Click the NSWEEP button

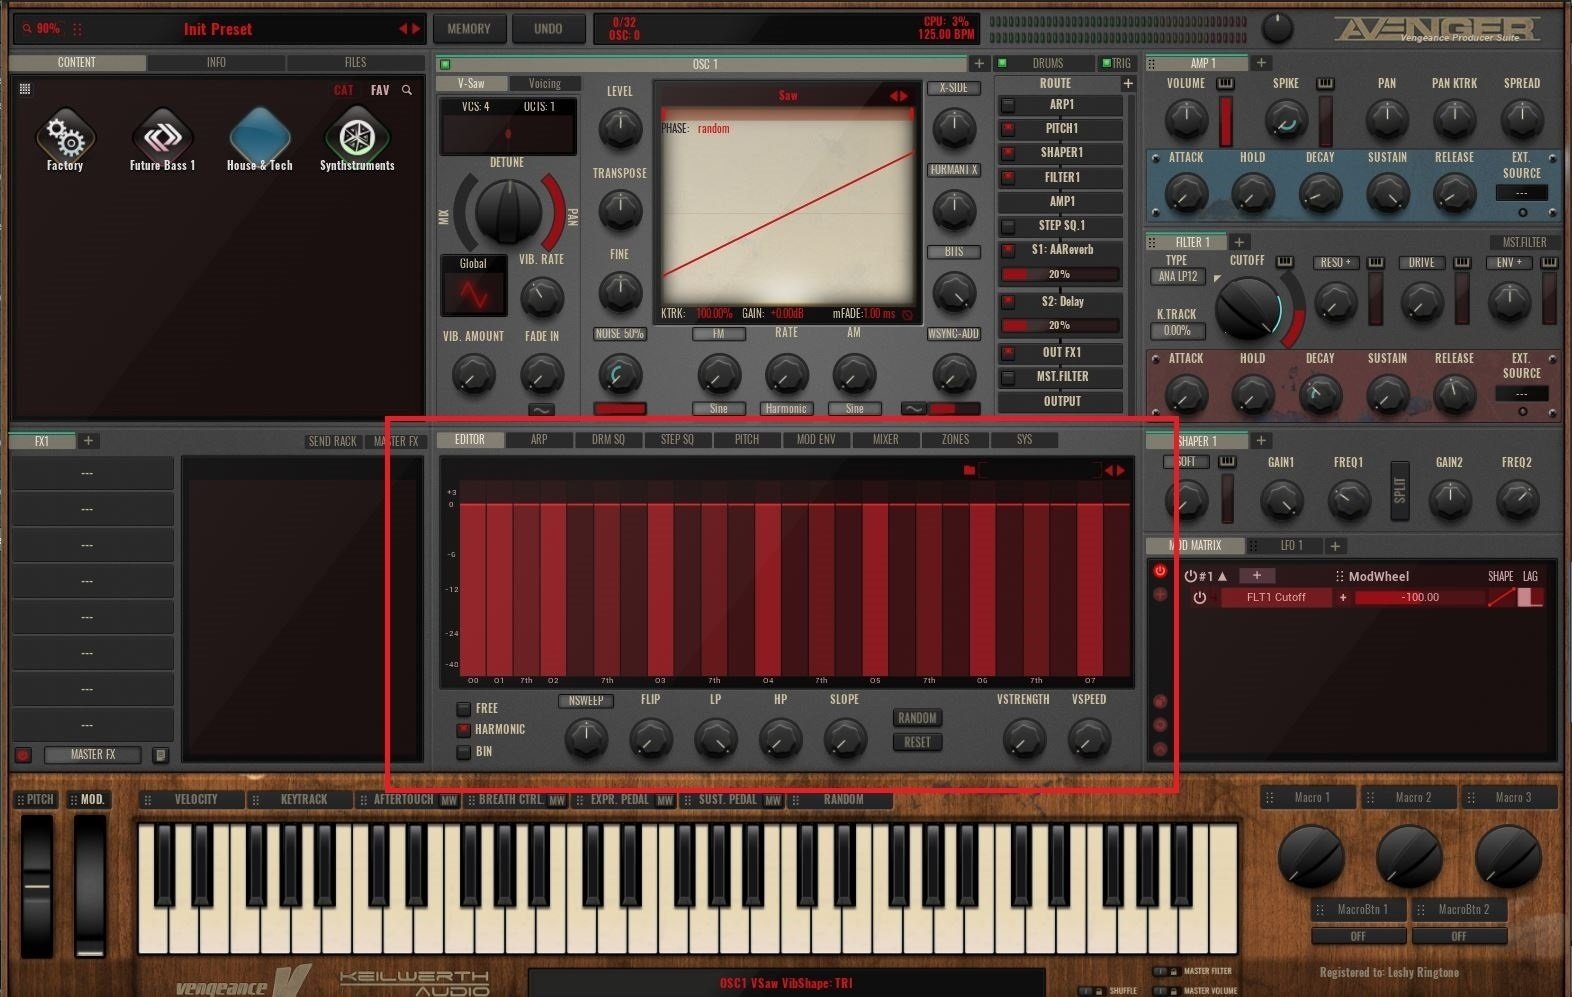click(x=586, y=701)
